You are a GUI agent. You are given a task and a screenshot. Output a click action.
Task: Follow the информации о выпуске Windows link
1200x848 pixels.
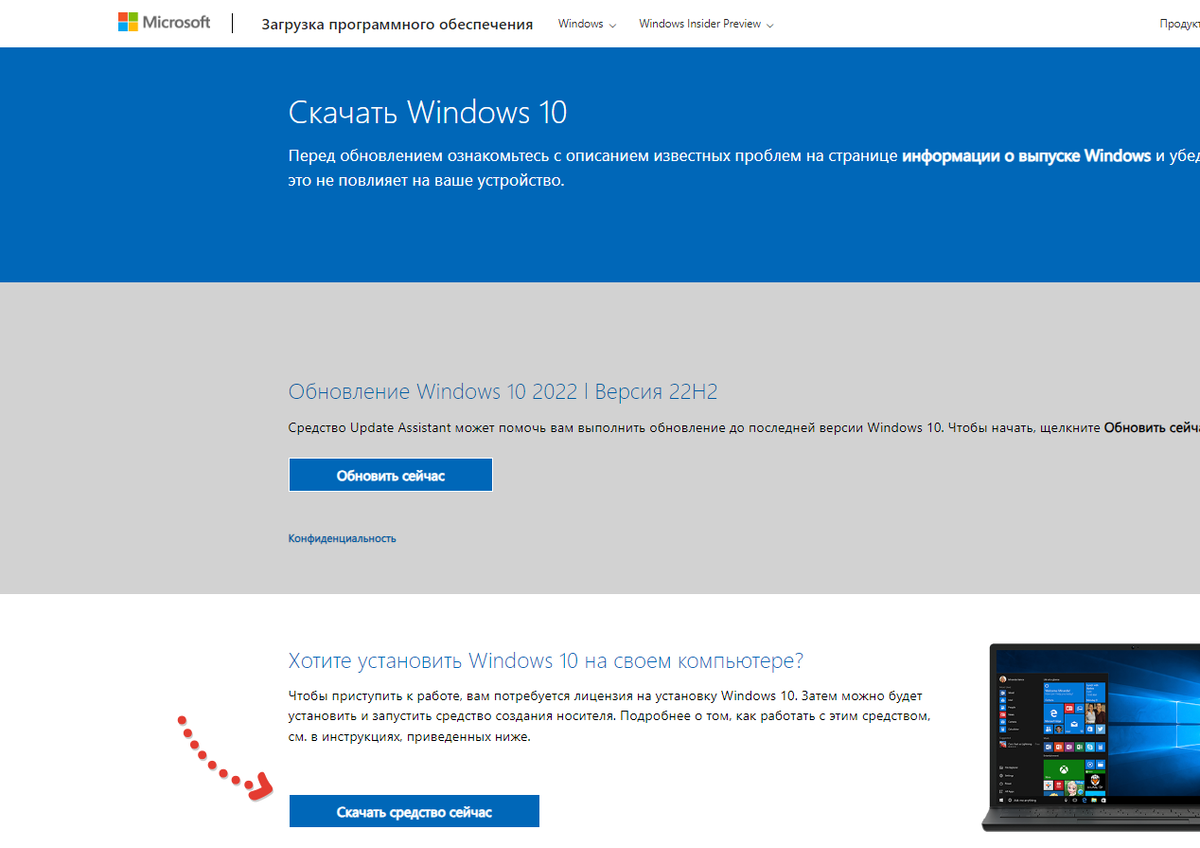1026,156
